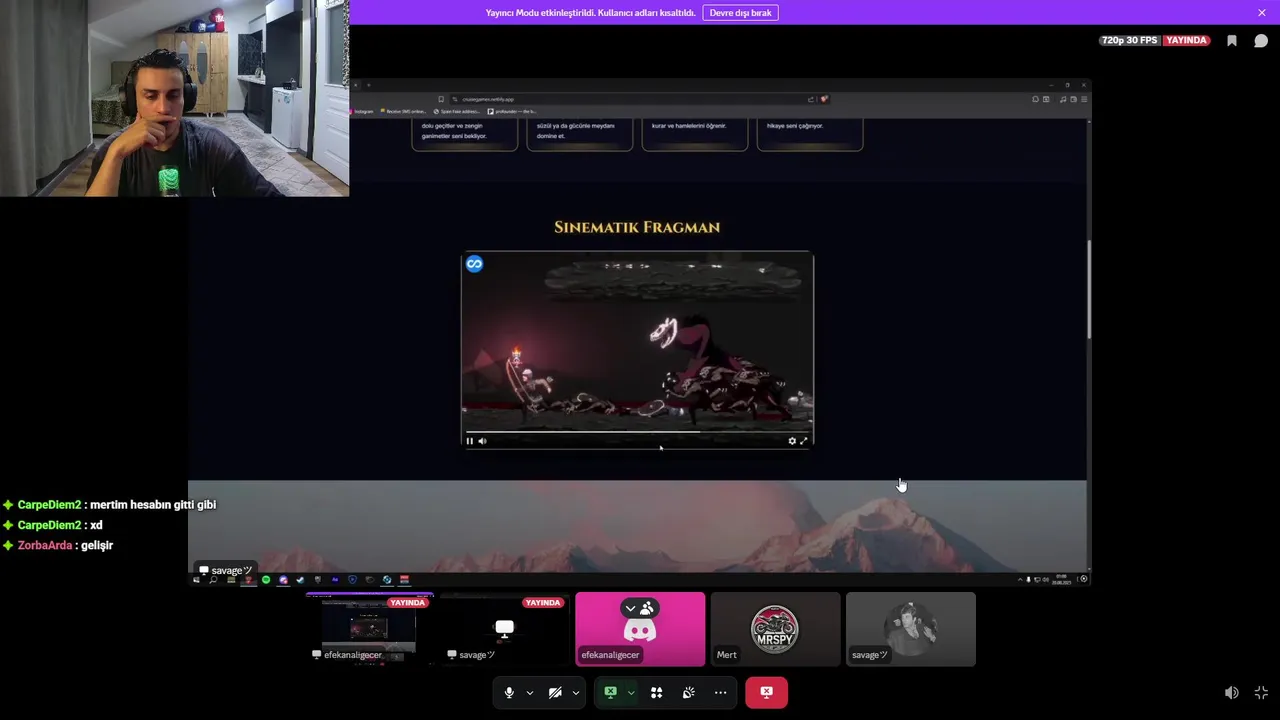Select savage's live stream thumbnail
This screenshot has height=720, width=1280.
[505, 629]
